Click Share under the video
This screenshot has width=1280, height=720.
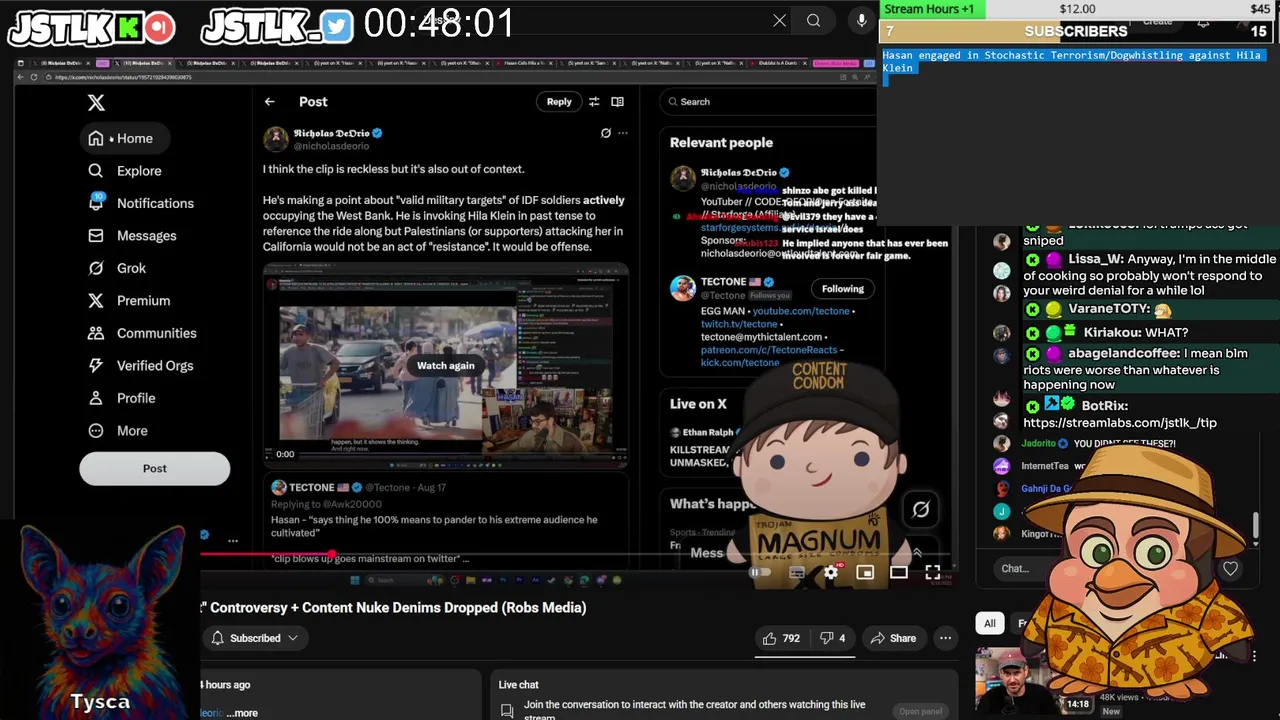tap(893, 638)
